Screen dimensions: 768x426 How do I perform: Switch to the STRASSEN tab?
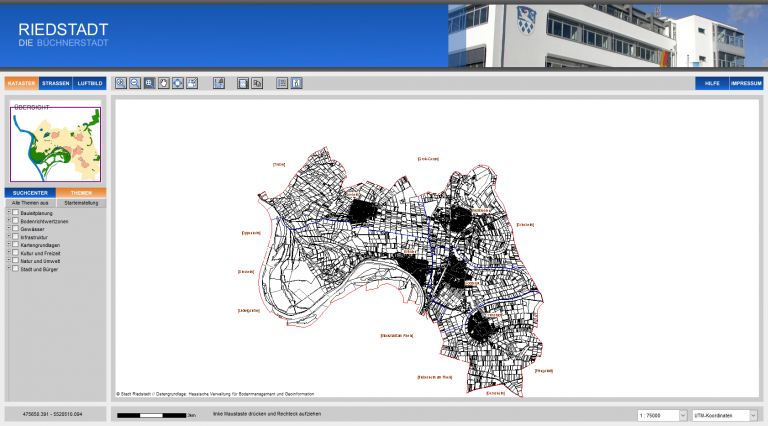click(56, 83)
